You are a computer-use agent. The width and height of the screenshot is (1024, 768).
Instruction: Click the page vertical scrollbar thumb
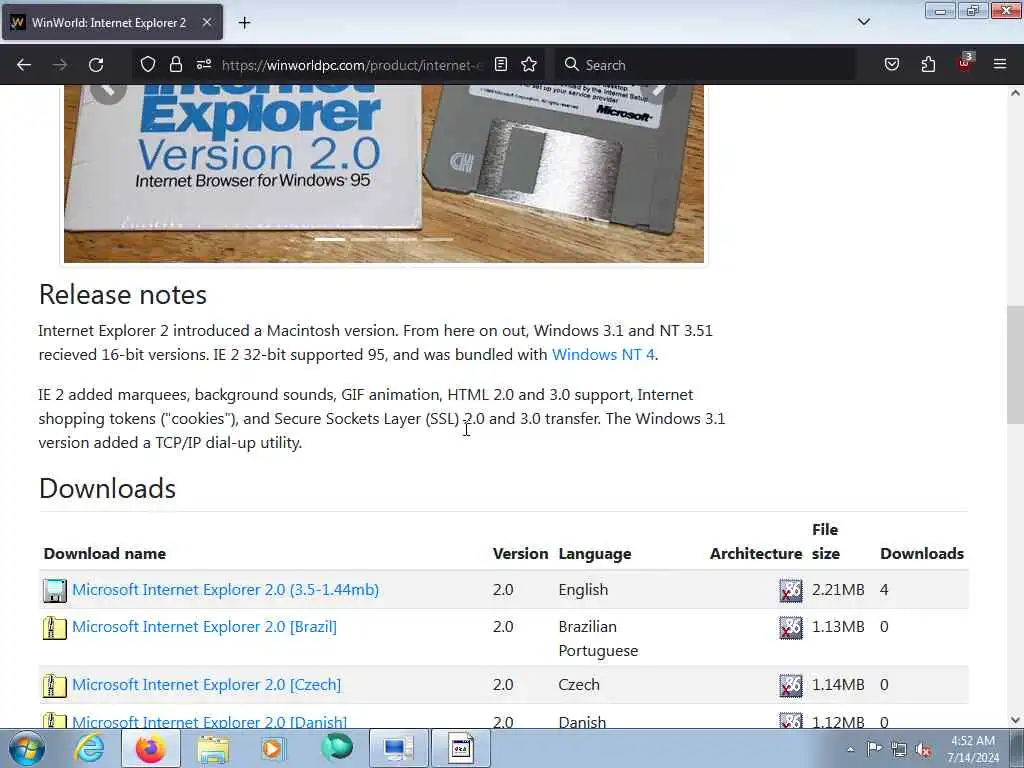(x=1015, y=364)
